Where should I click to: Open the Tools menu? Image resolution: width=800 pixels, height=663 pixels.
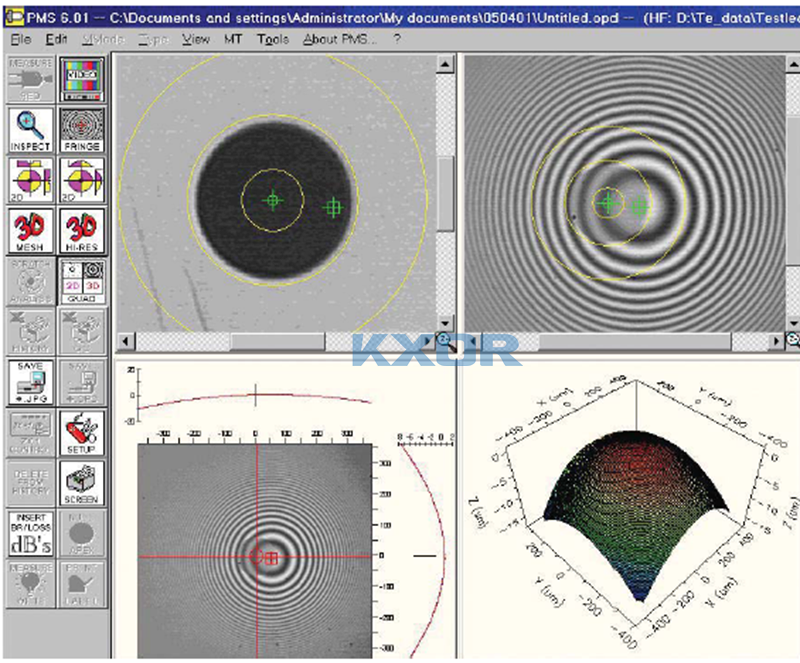[273, 39]
